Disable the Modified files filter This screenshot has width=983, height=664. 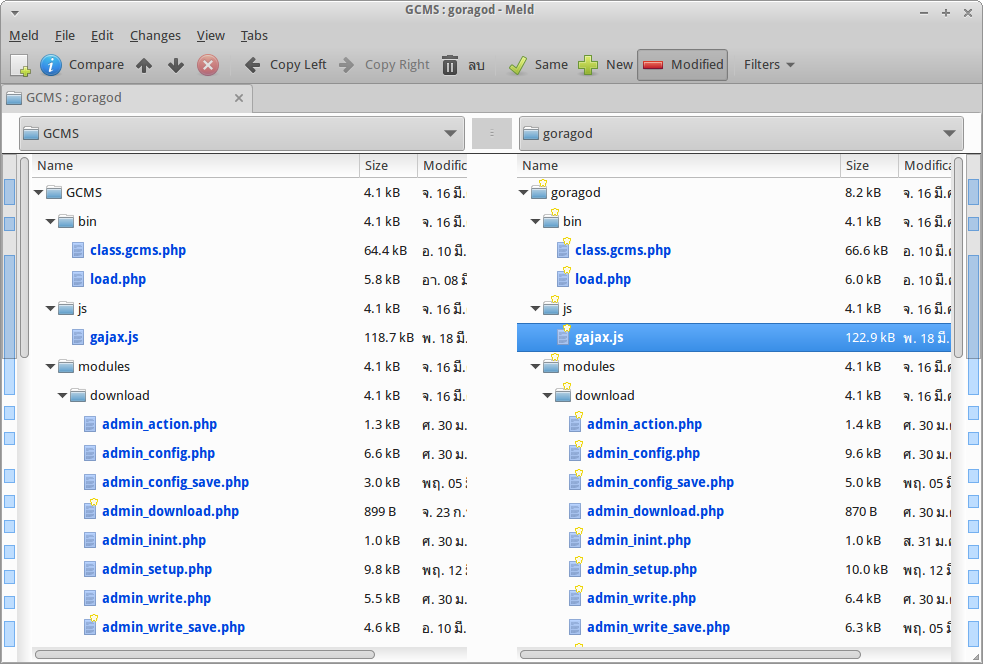coord(682,64)
